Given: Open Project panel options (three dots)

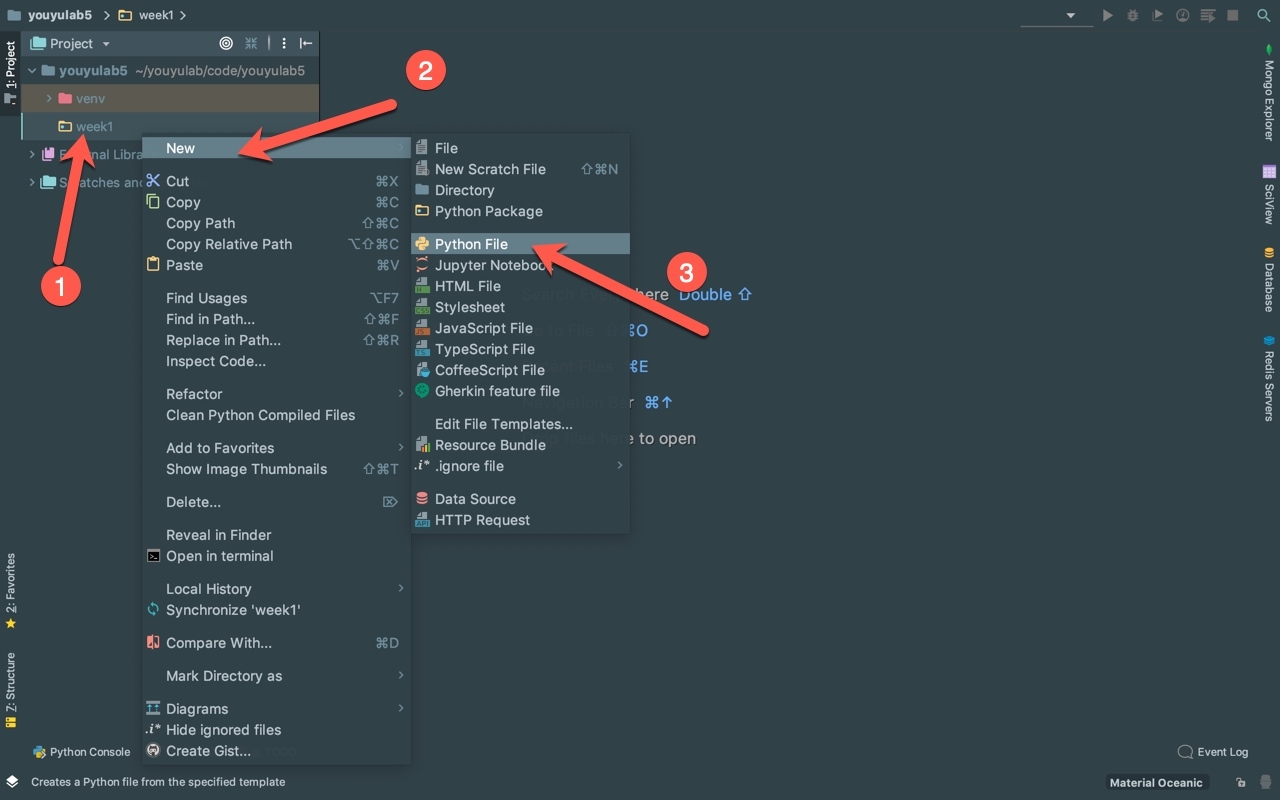Looking at the screenshot, I should (284, 44).
